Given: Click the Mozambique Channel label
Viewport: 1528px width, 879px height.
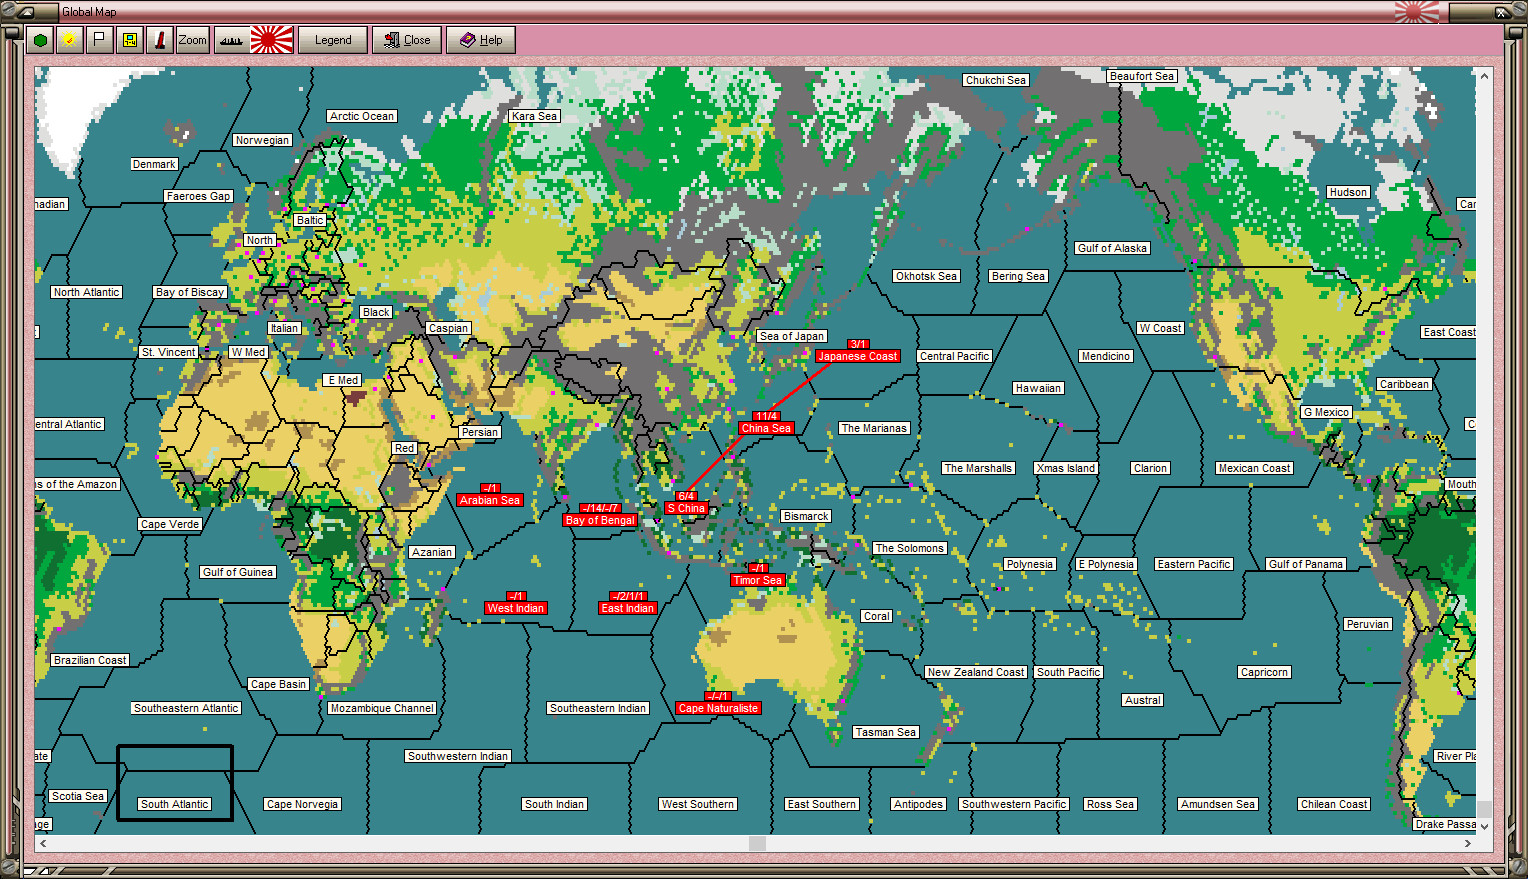Looking at the screenshot, I should (x=382, y=708).
